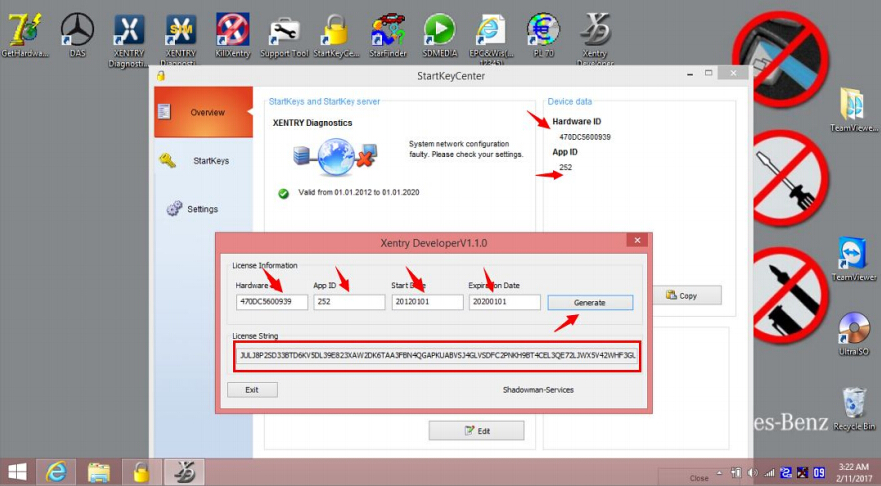Click the Edit button
The height and width of the screenshot is (486, 881).
476,430
